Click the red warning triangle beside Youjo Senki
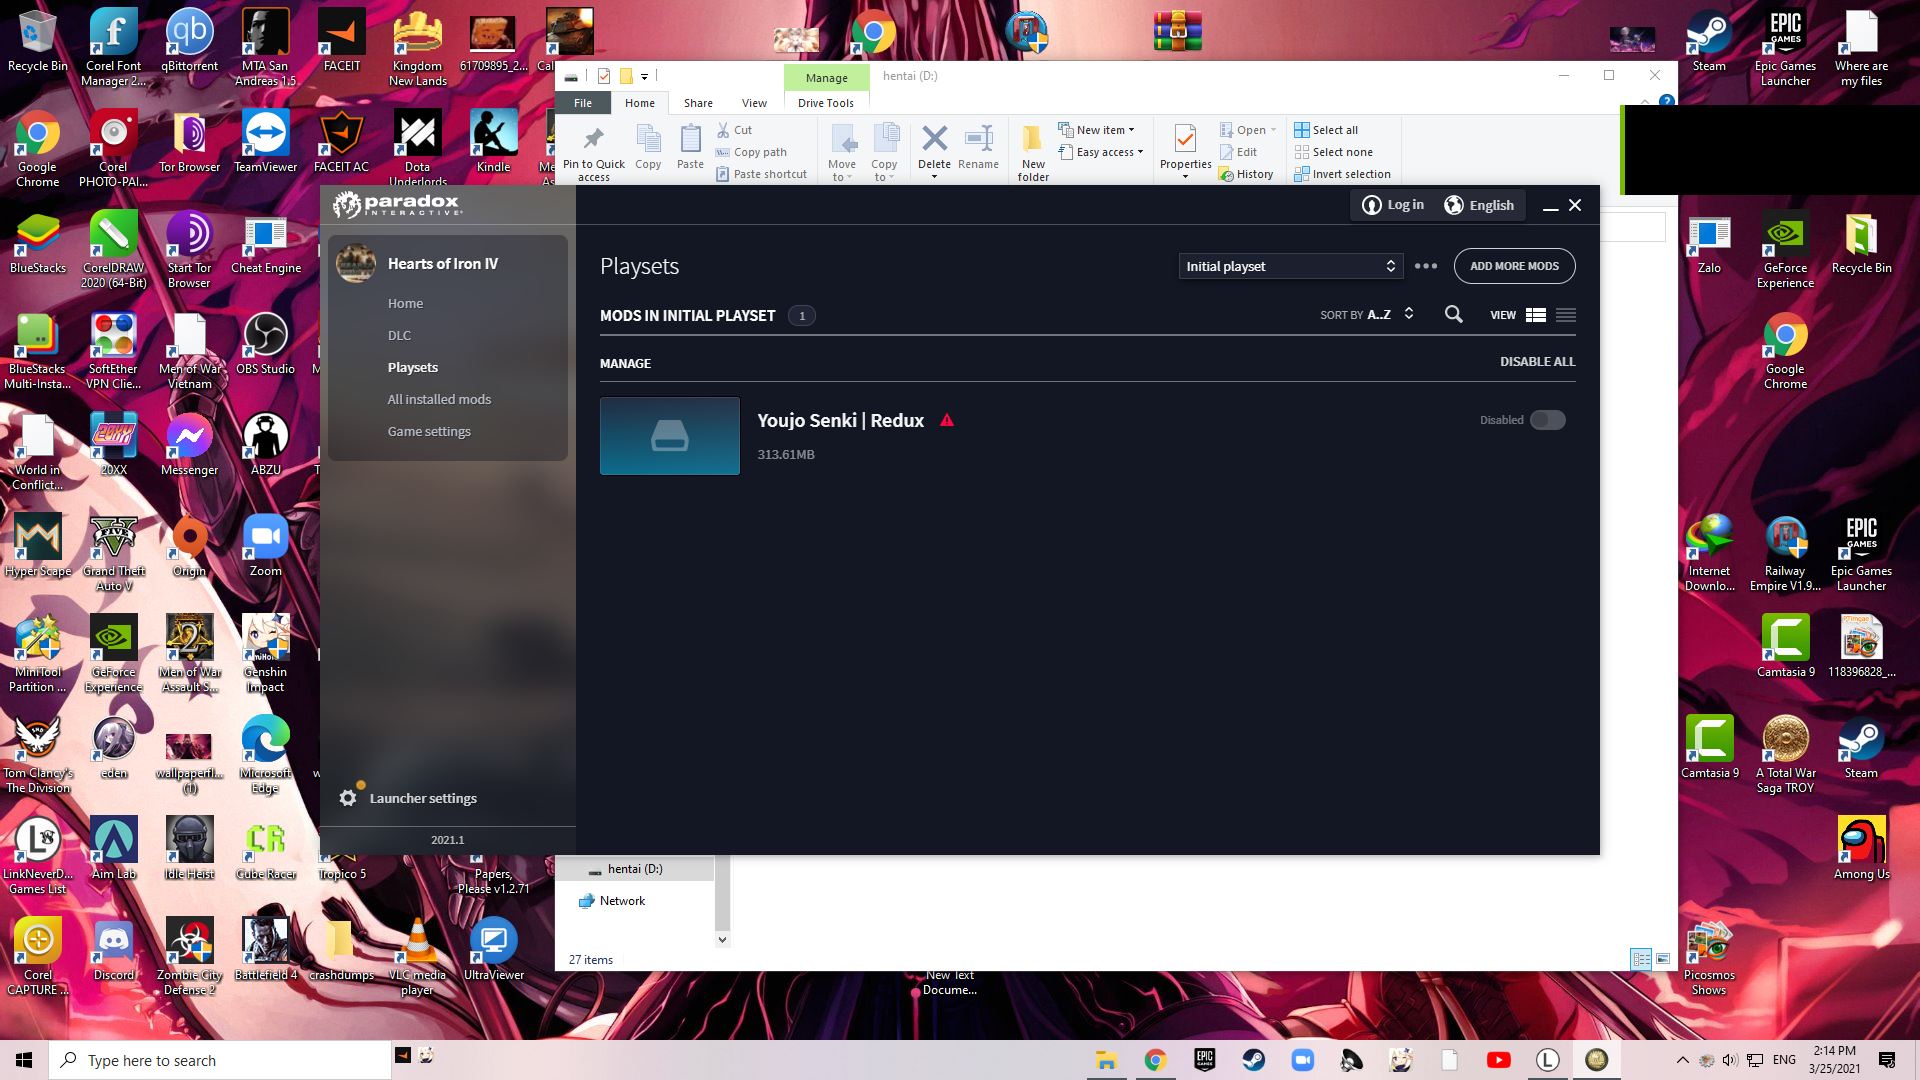The width and height of the screenshot is (1920, 1080). [x=947, y=421]
